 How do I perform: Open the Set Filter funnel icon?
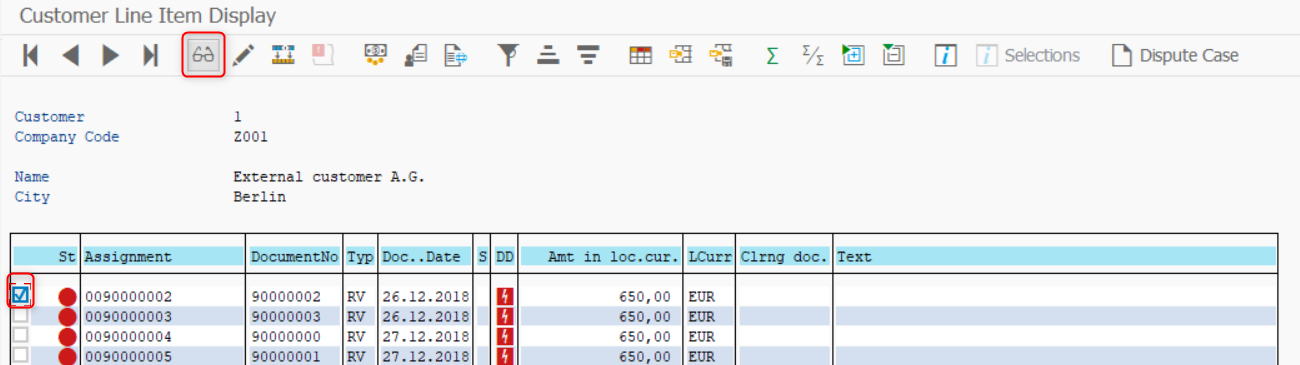[509, 55]
